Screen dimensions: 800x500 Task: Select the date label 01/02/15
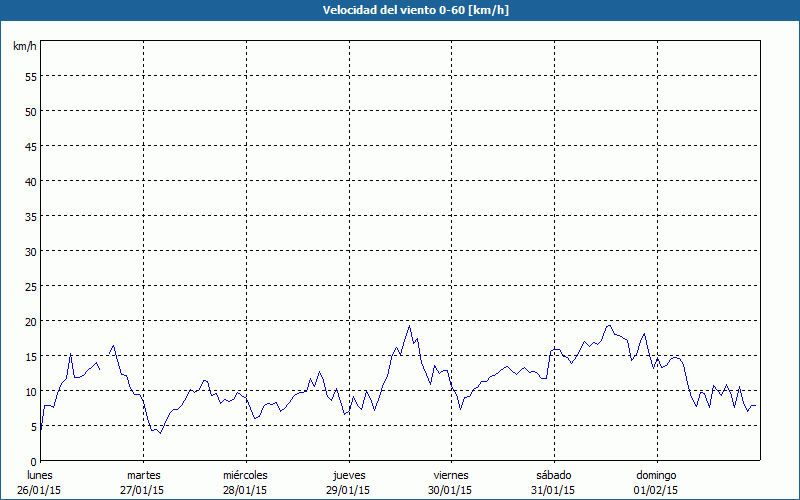[655, 490]
